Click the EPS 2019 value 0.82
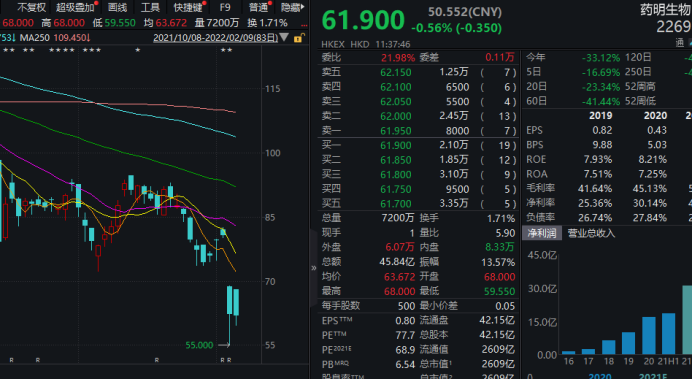693x379 pixels. (x=602, y=130)
